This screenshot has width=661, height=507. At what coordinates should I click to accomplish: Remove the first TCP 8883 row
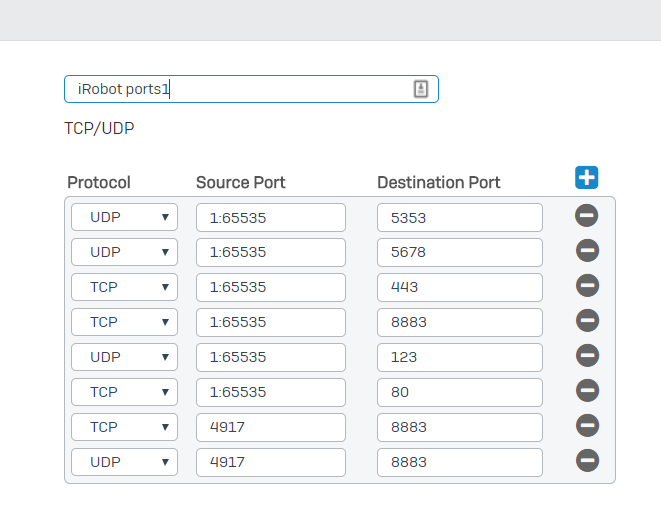[x=587, y=321]
